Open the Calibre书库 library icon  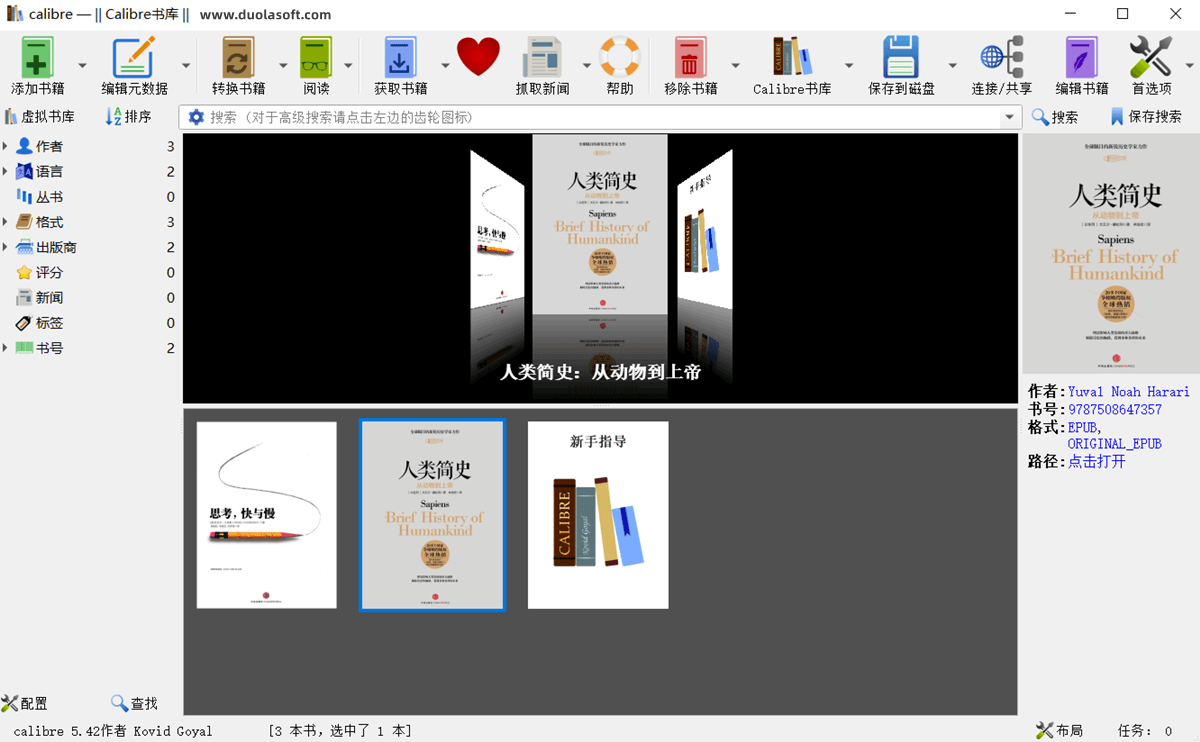[x=792, y=58]
